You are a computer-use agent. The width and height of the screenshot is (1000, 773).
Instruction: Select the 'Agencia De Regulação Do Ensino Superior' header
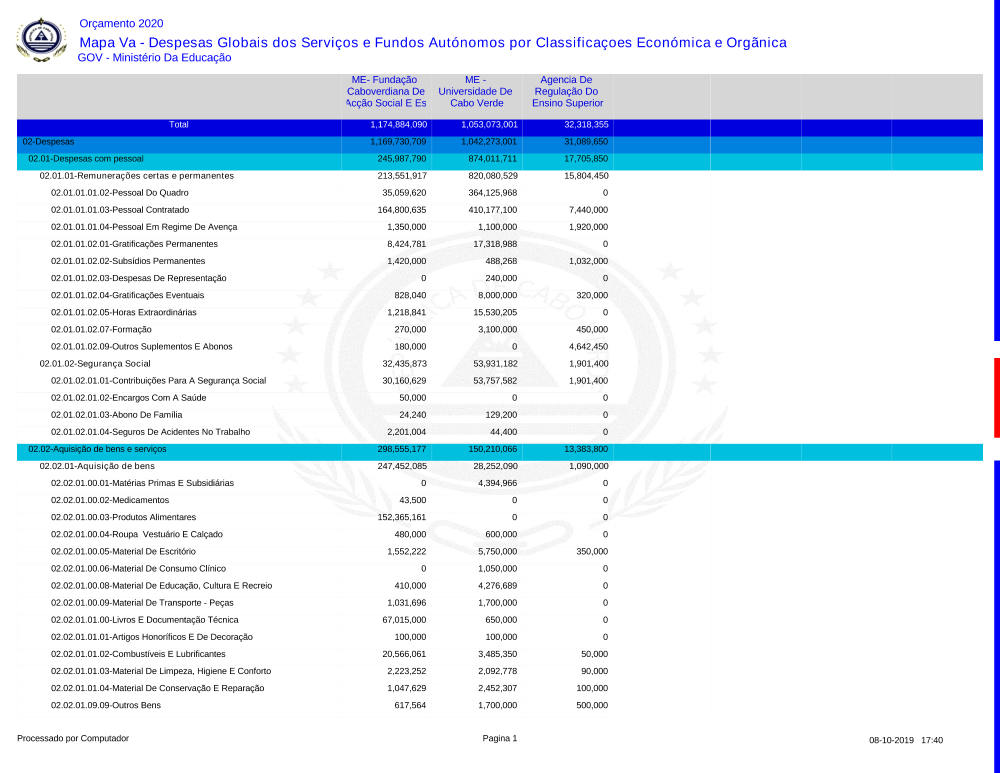(567, 91)
